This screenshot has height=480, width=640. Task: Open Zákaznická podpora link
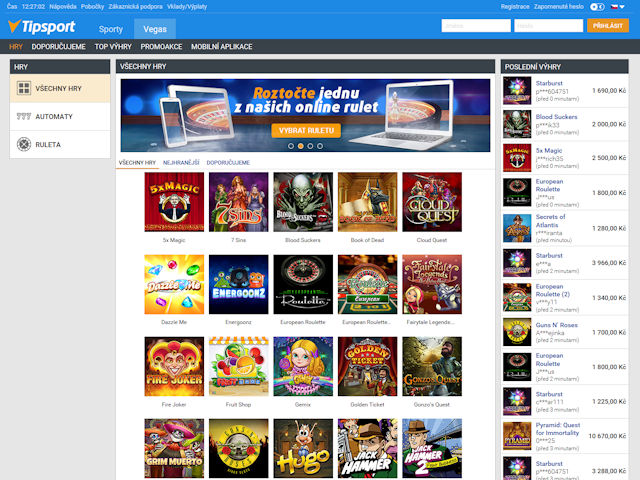click(136, 7)
